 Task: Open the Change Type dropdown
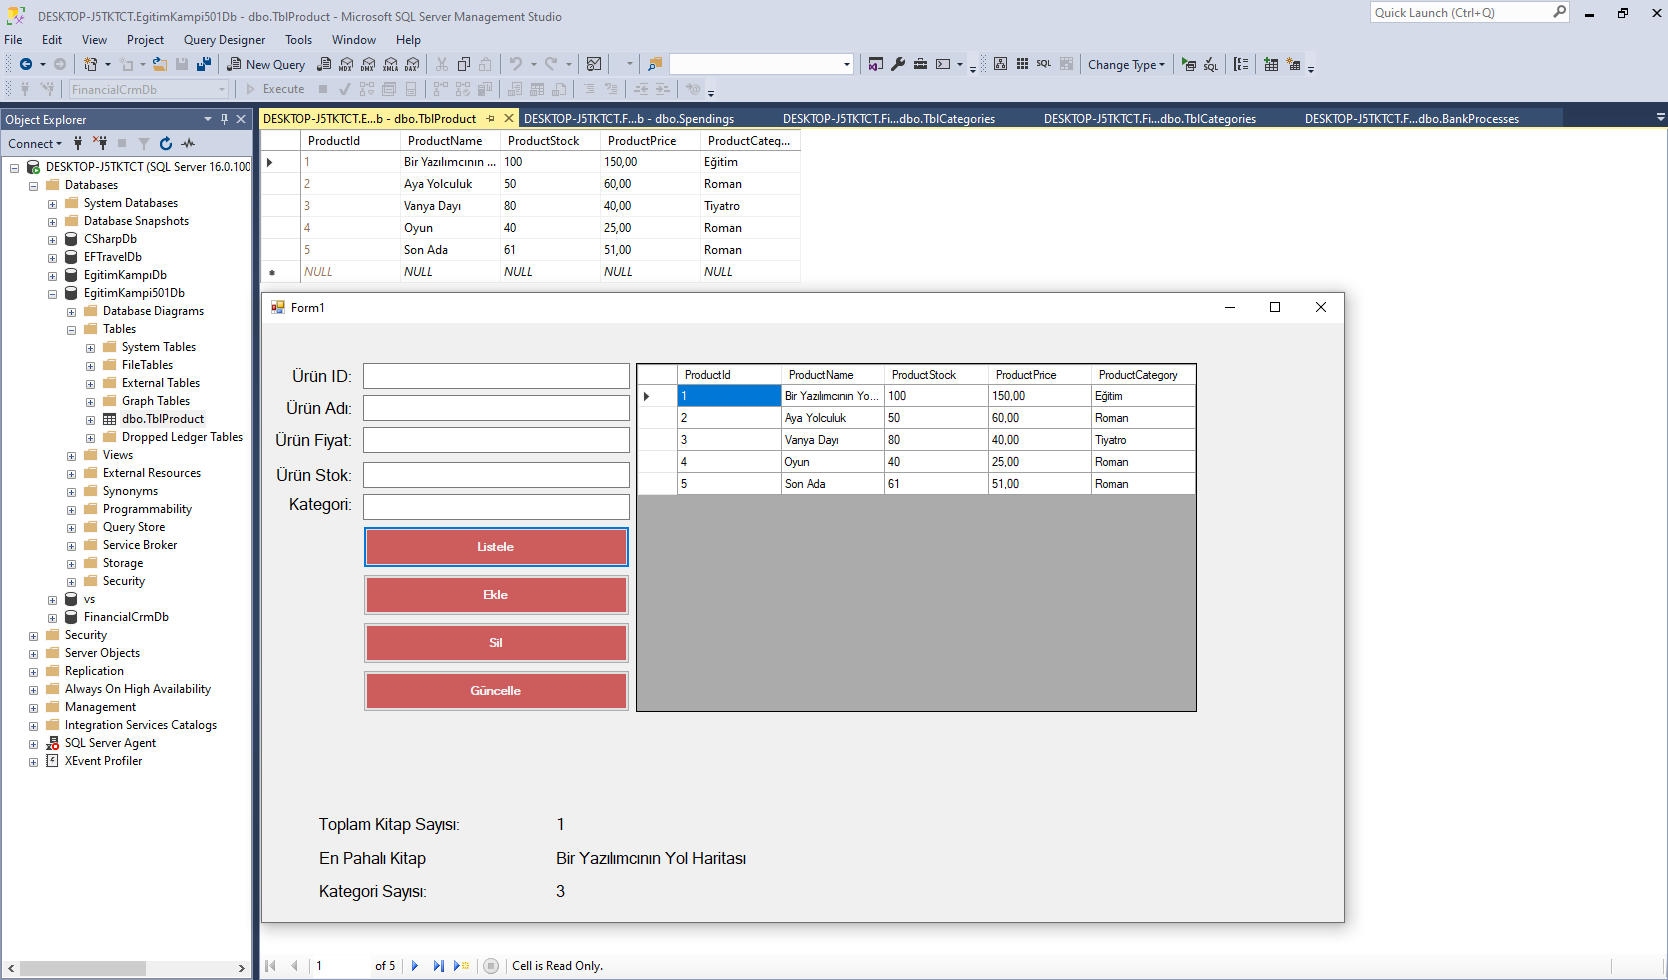(1126, 64)
